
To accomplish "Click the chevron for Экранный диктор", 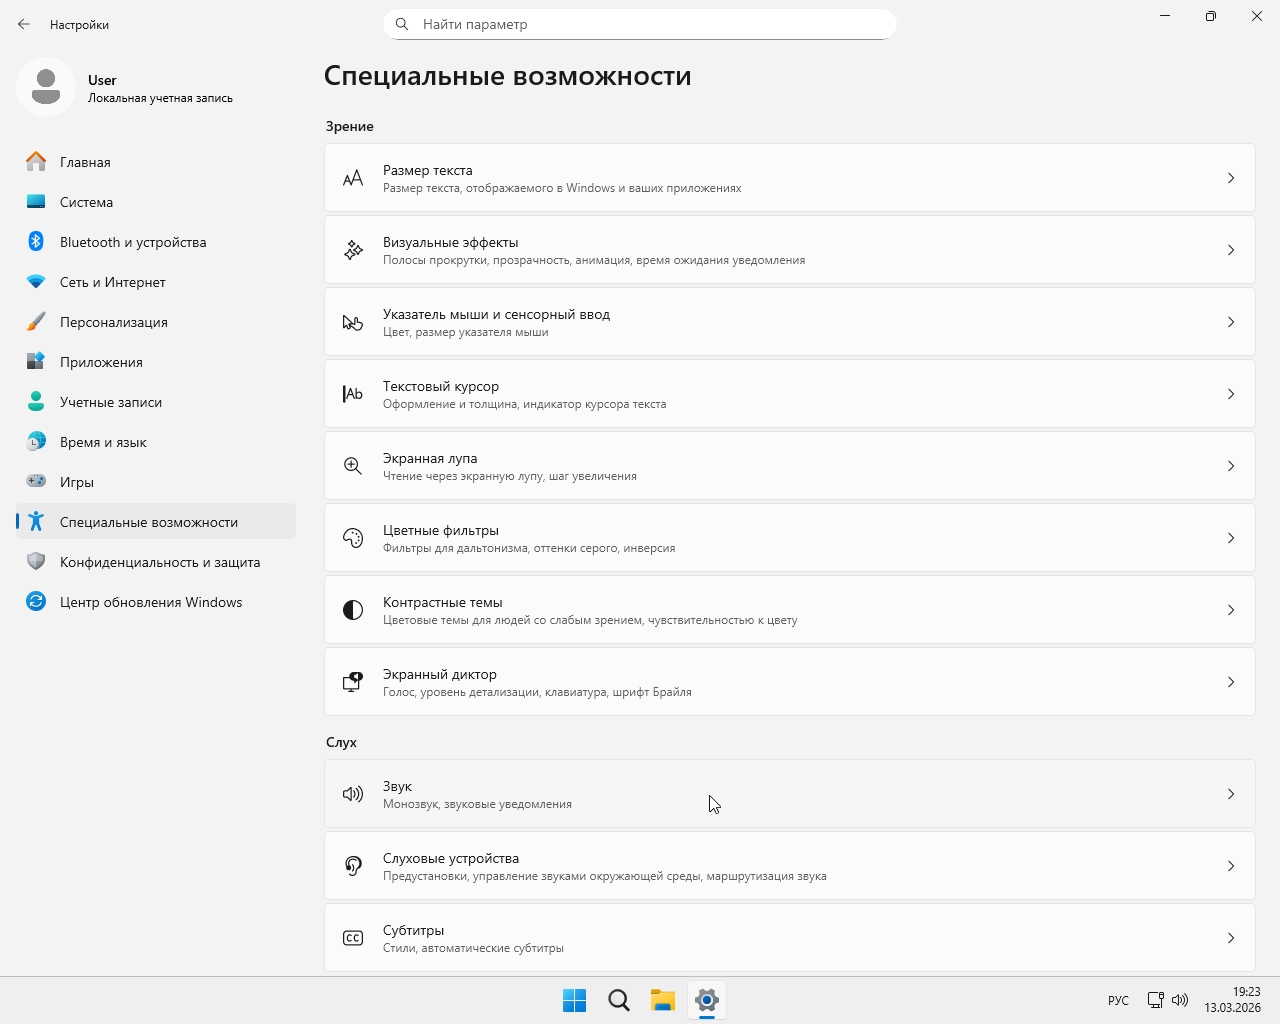I will coord(1231,682).
